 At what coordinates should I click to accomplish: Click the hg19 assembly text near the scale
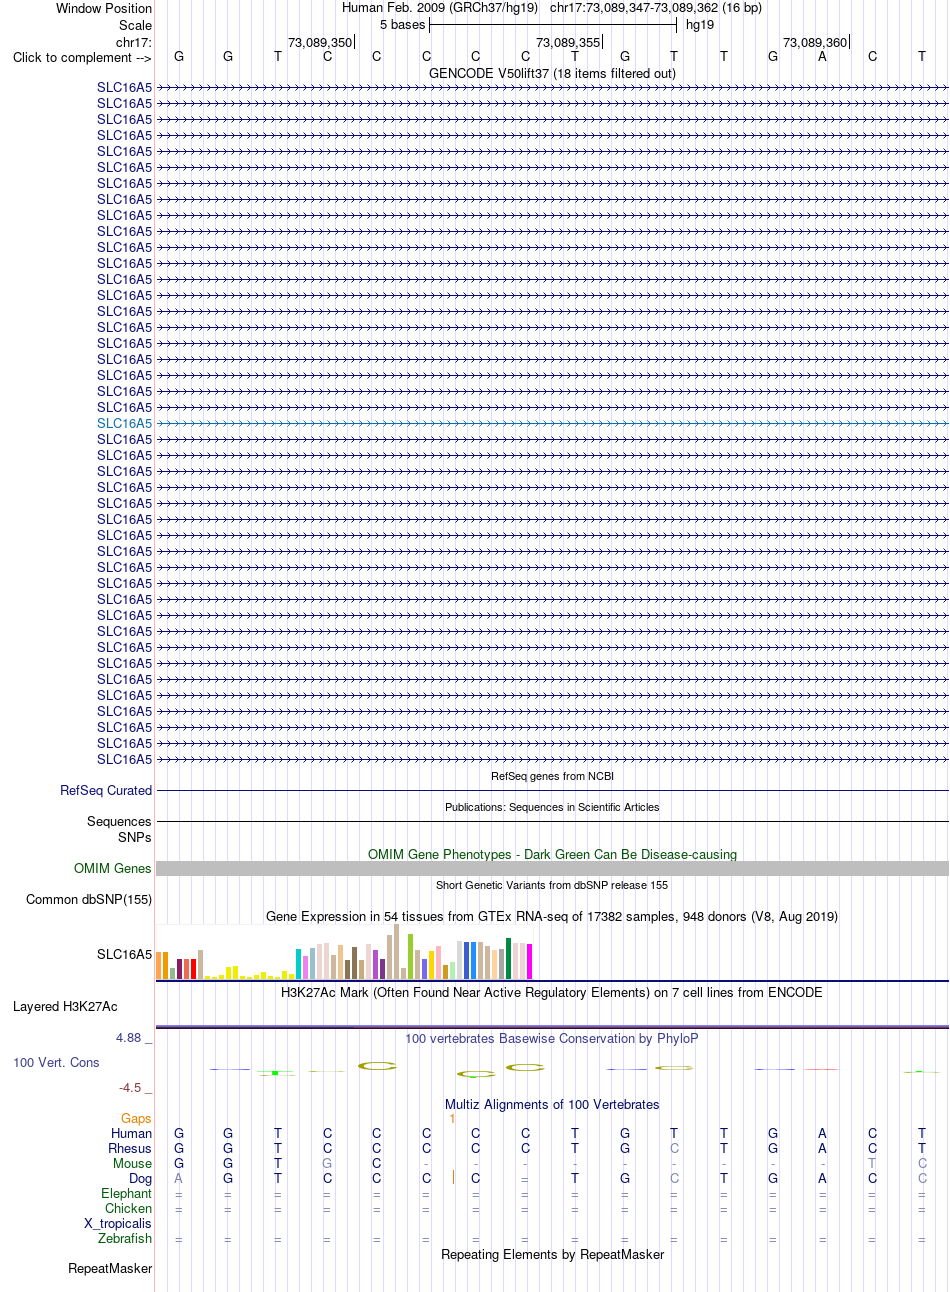point(700,25)
